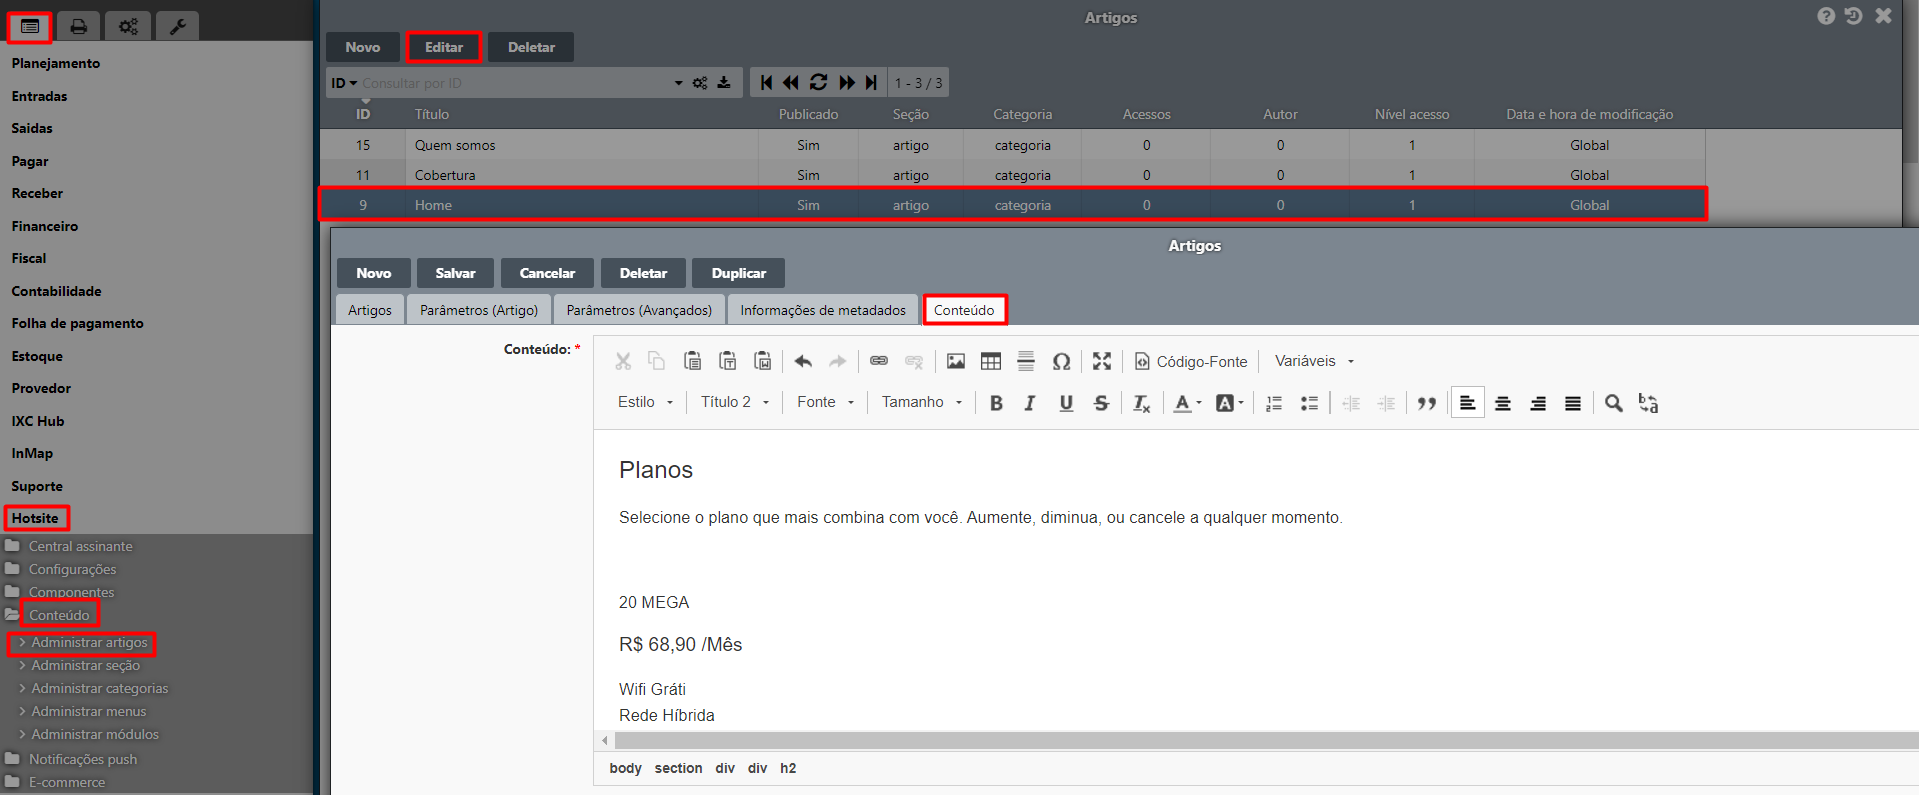Toggle italic formatting
This screenshot has height=795, width=1919.
(1030, 403)
